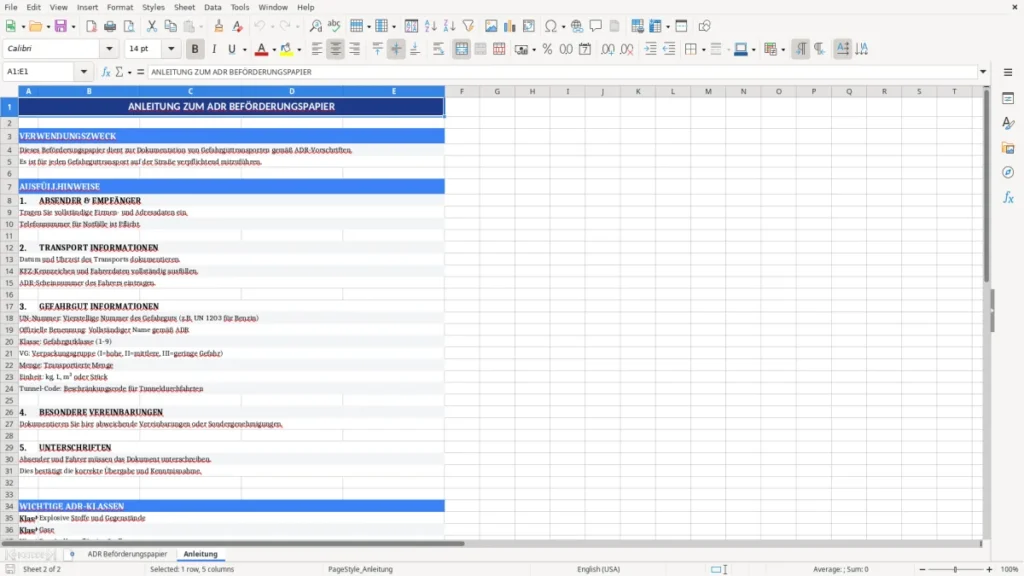Open the Open document dropdown arrow
The height and width of the screenshot is (576, 1024).
coord(48,27)
